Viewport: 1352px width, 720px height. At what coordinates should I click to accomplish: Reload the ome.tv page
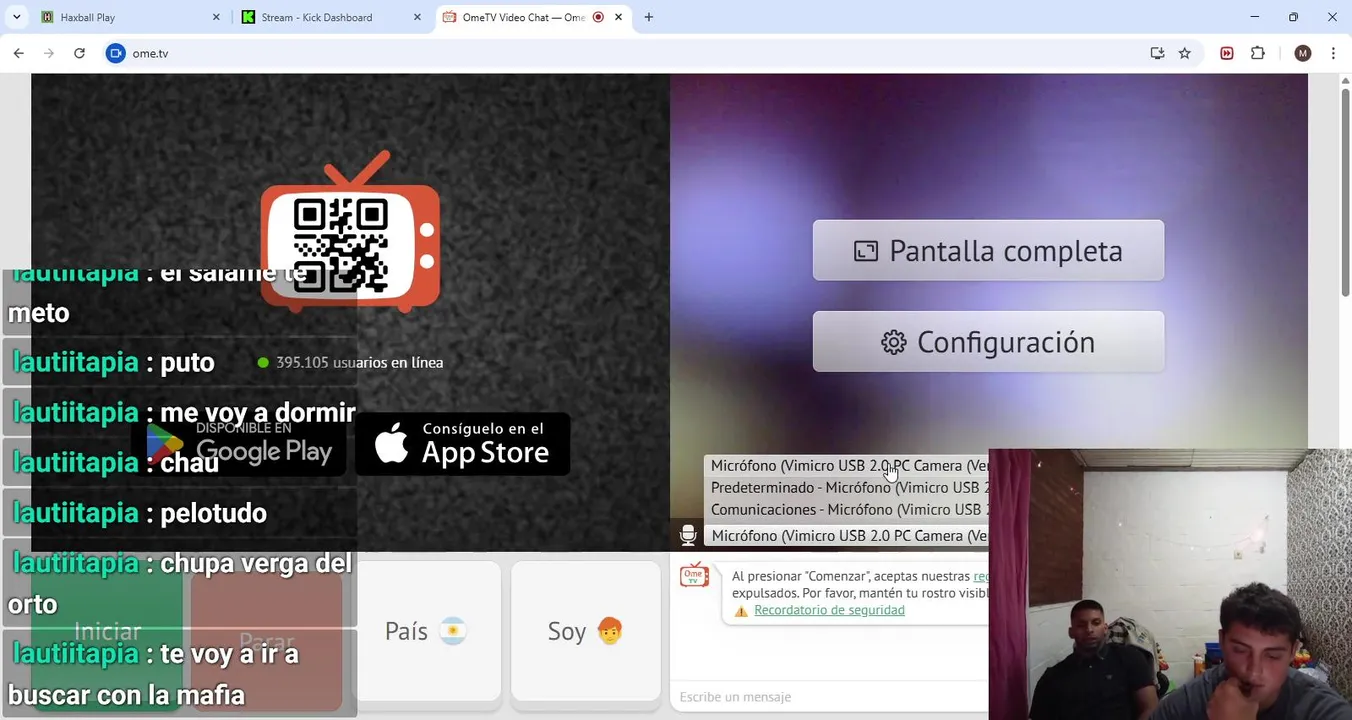[79, 53]
